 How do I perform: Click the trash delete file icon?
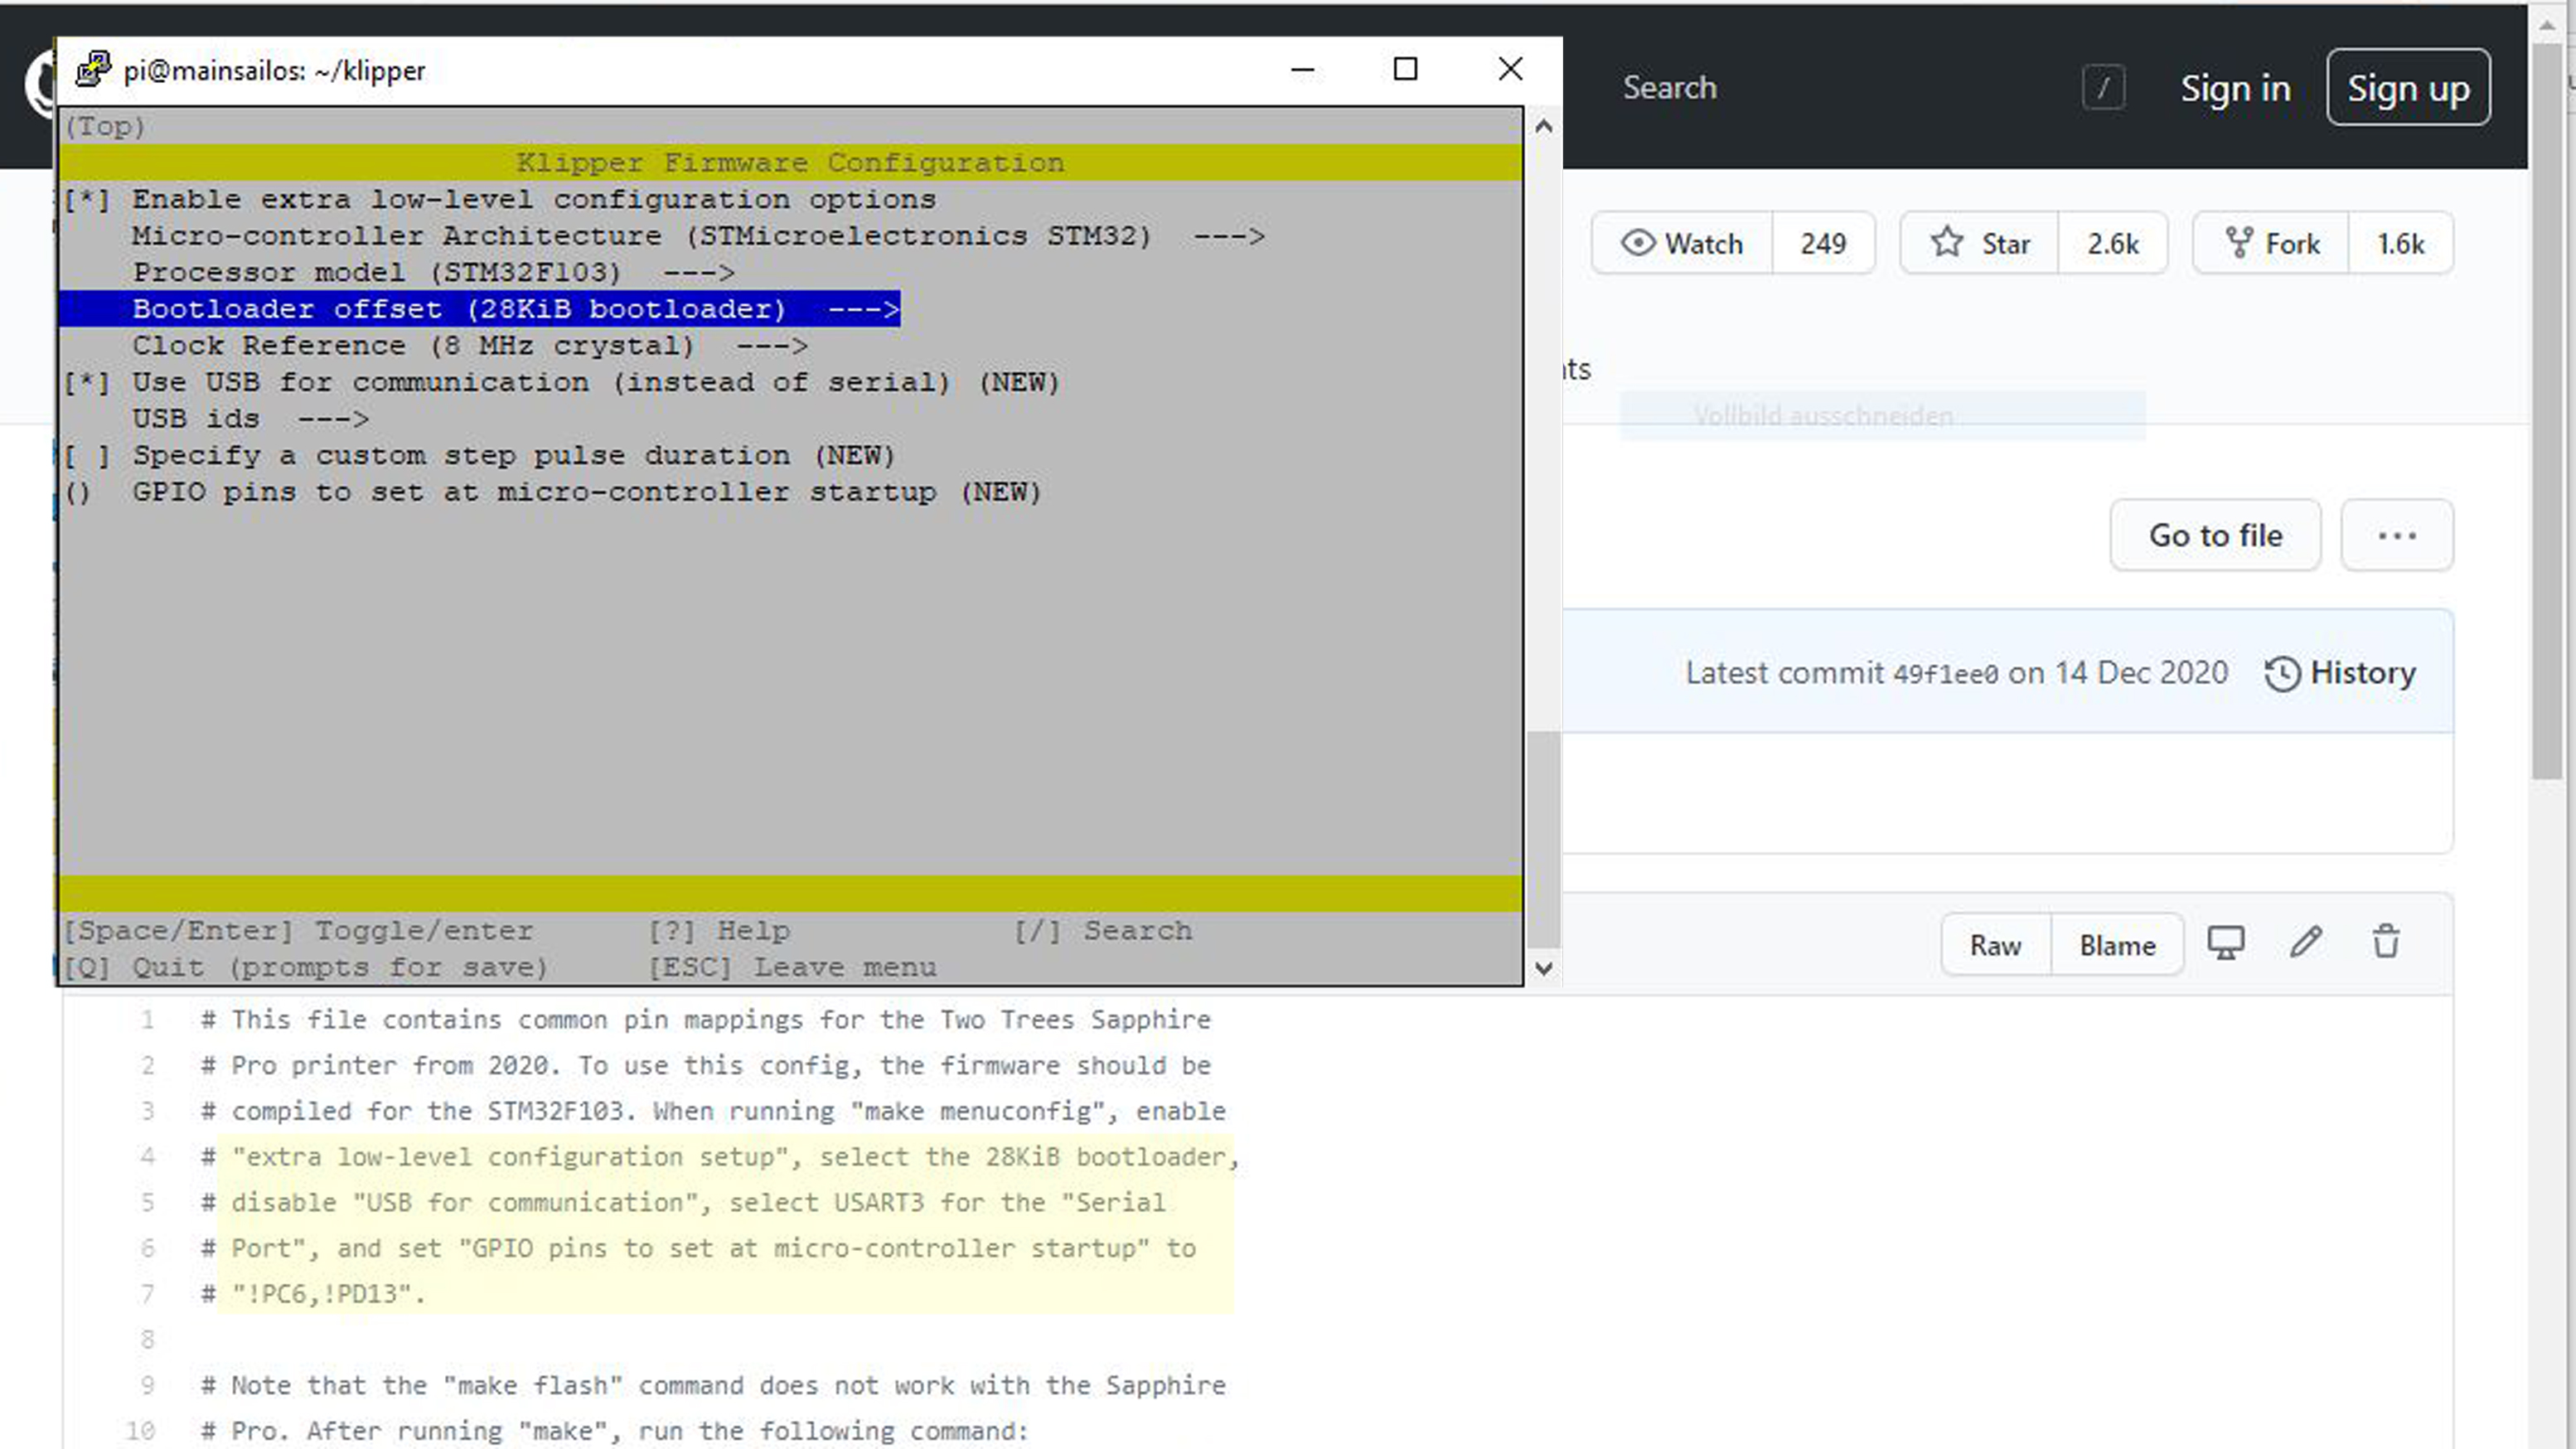[x=2386, y=943]
